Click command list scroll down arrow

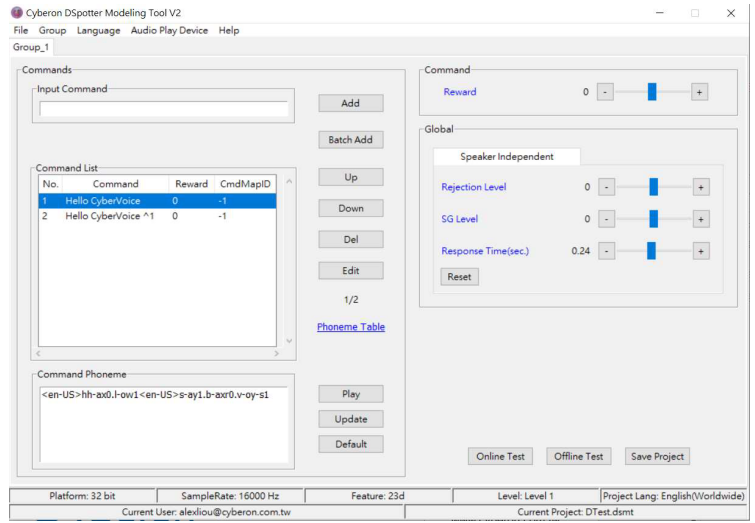289,340
